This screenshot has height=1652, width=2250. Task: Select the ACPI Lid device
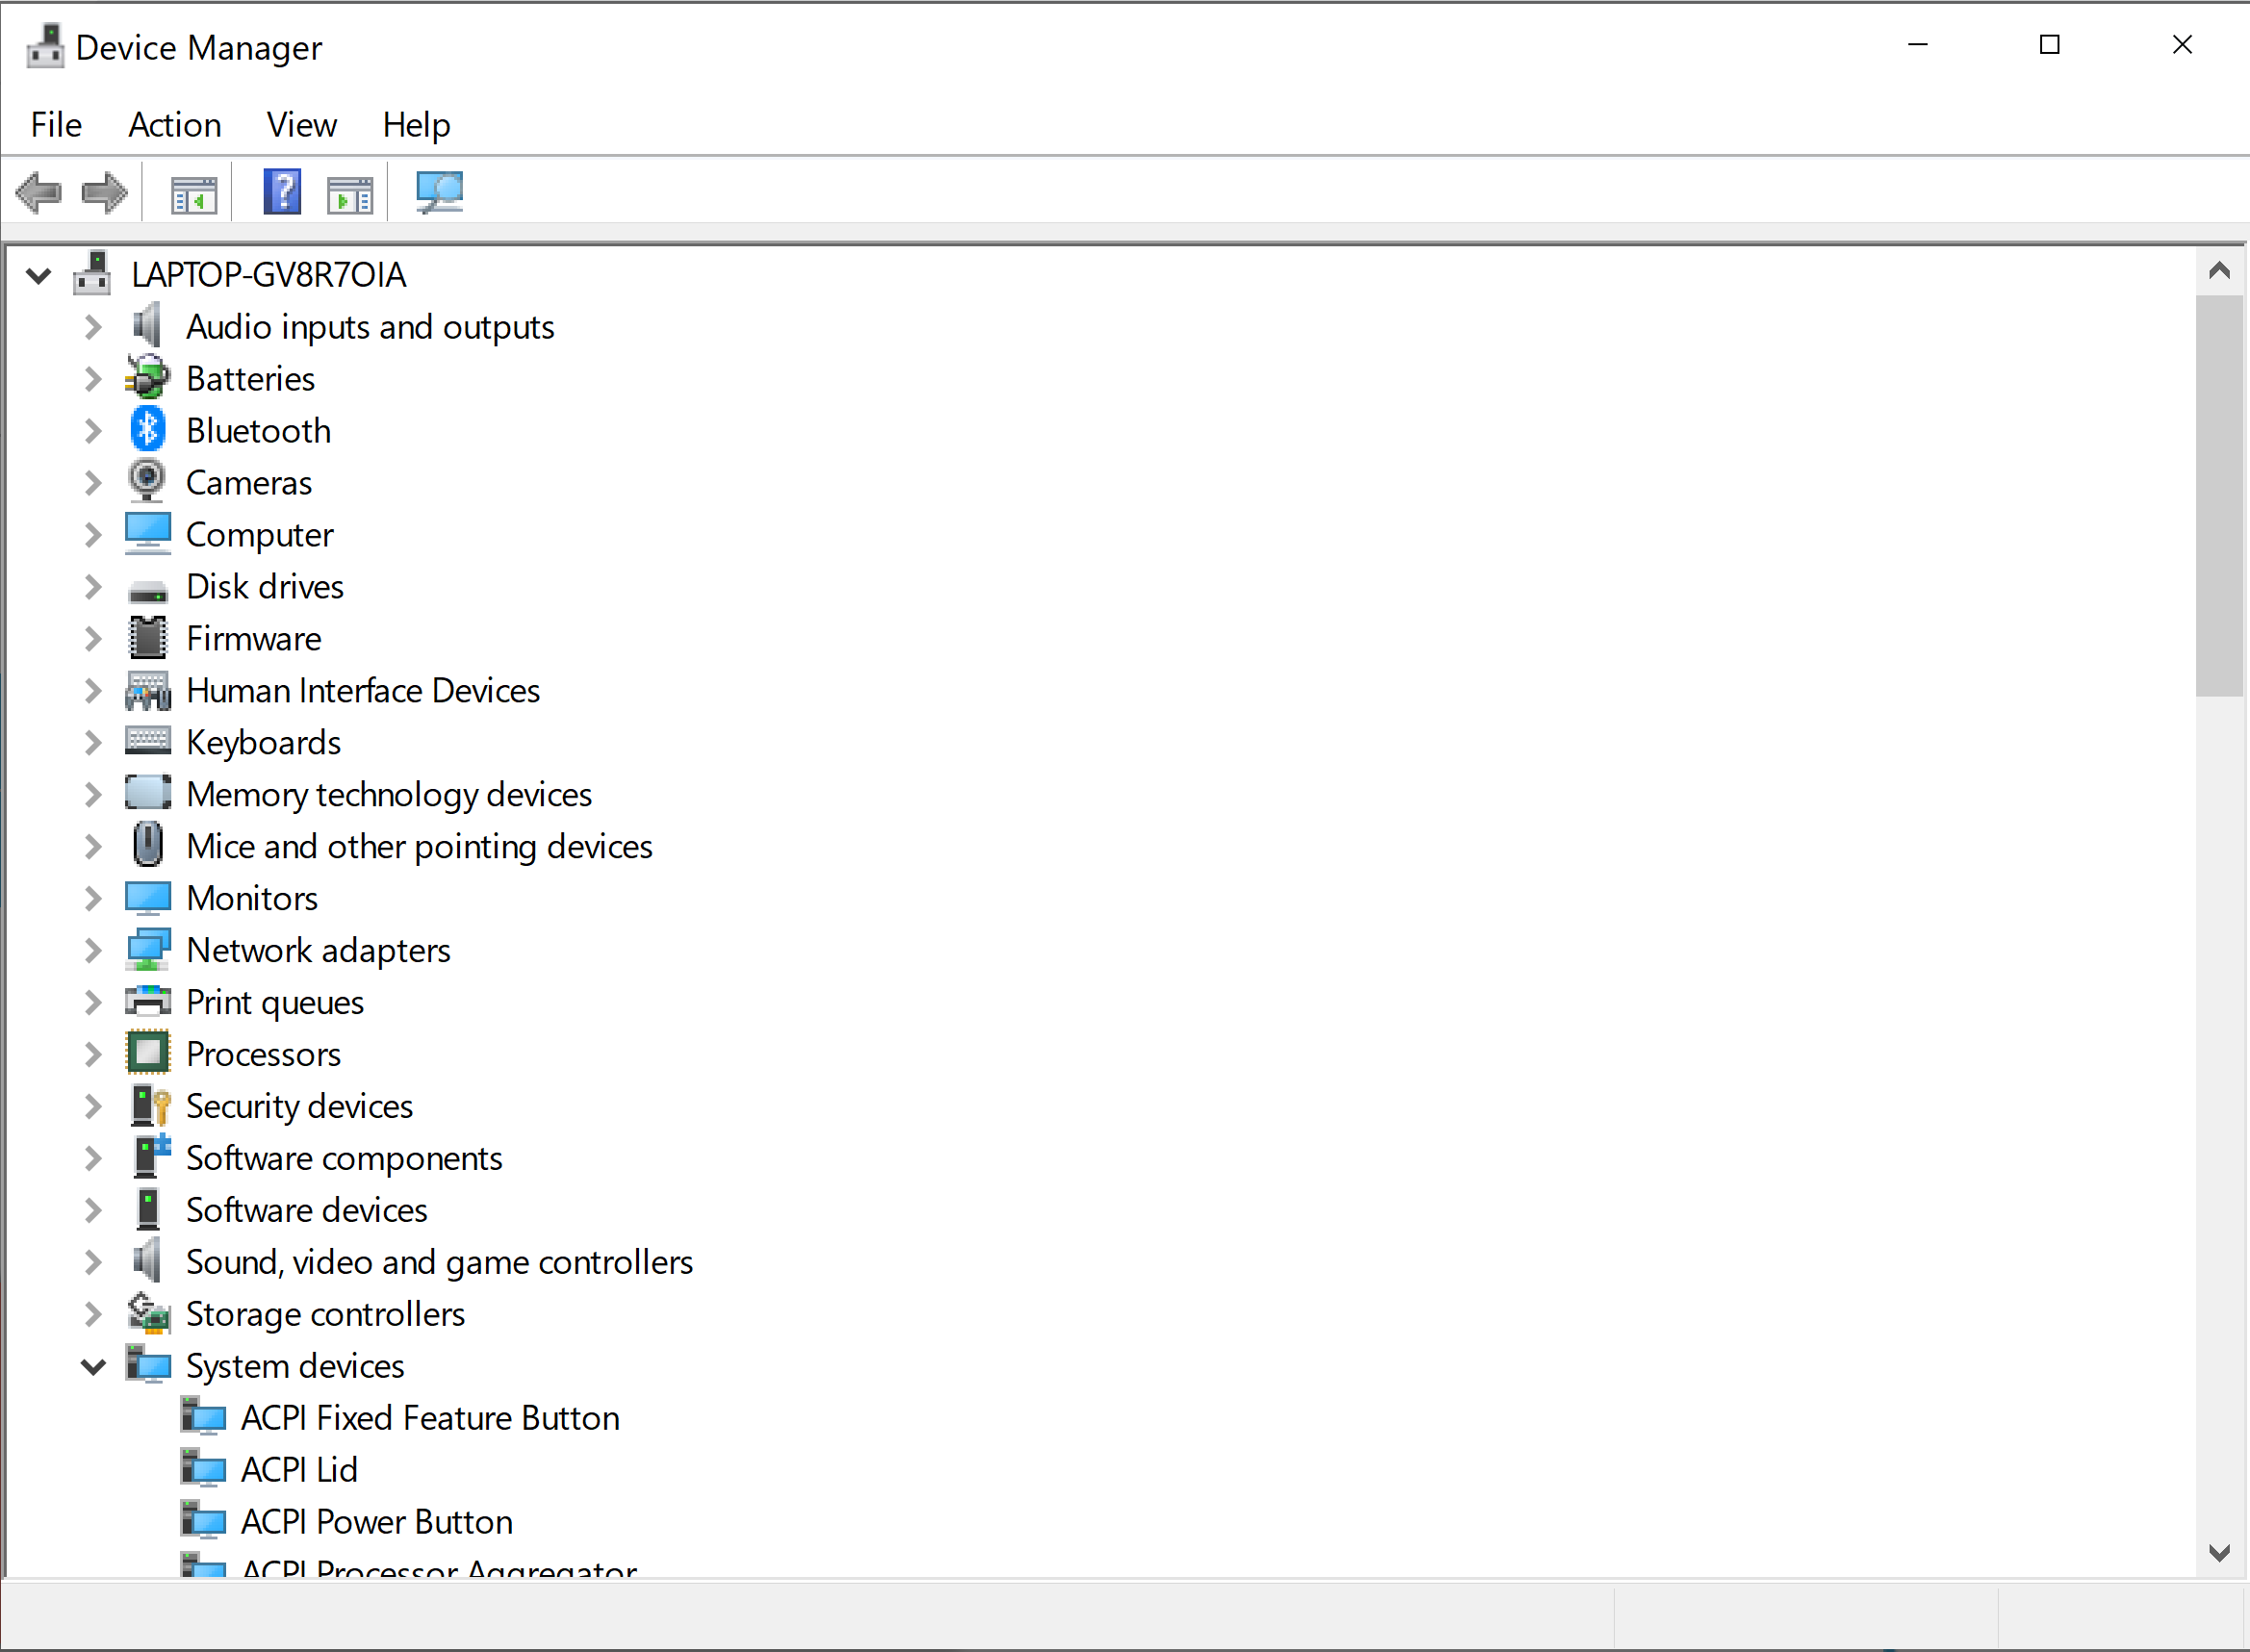298,1470
